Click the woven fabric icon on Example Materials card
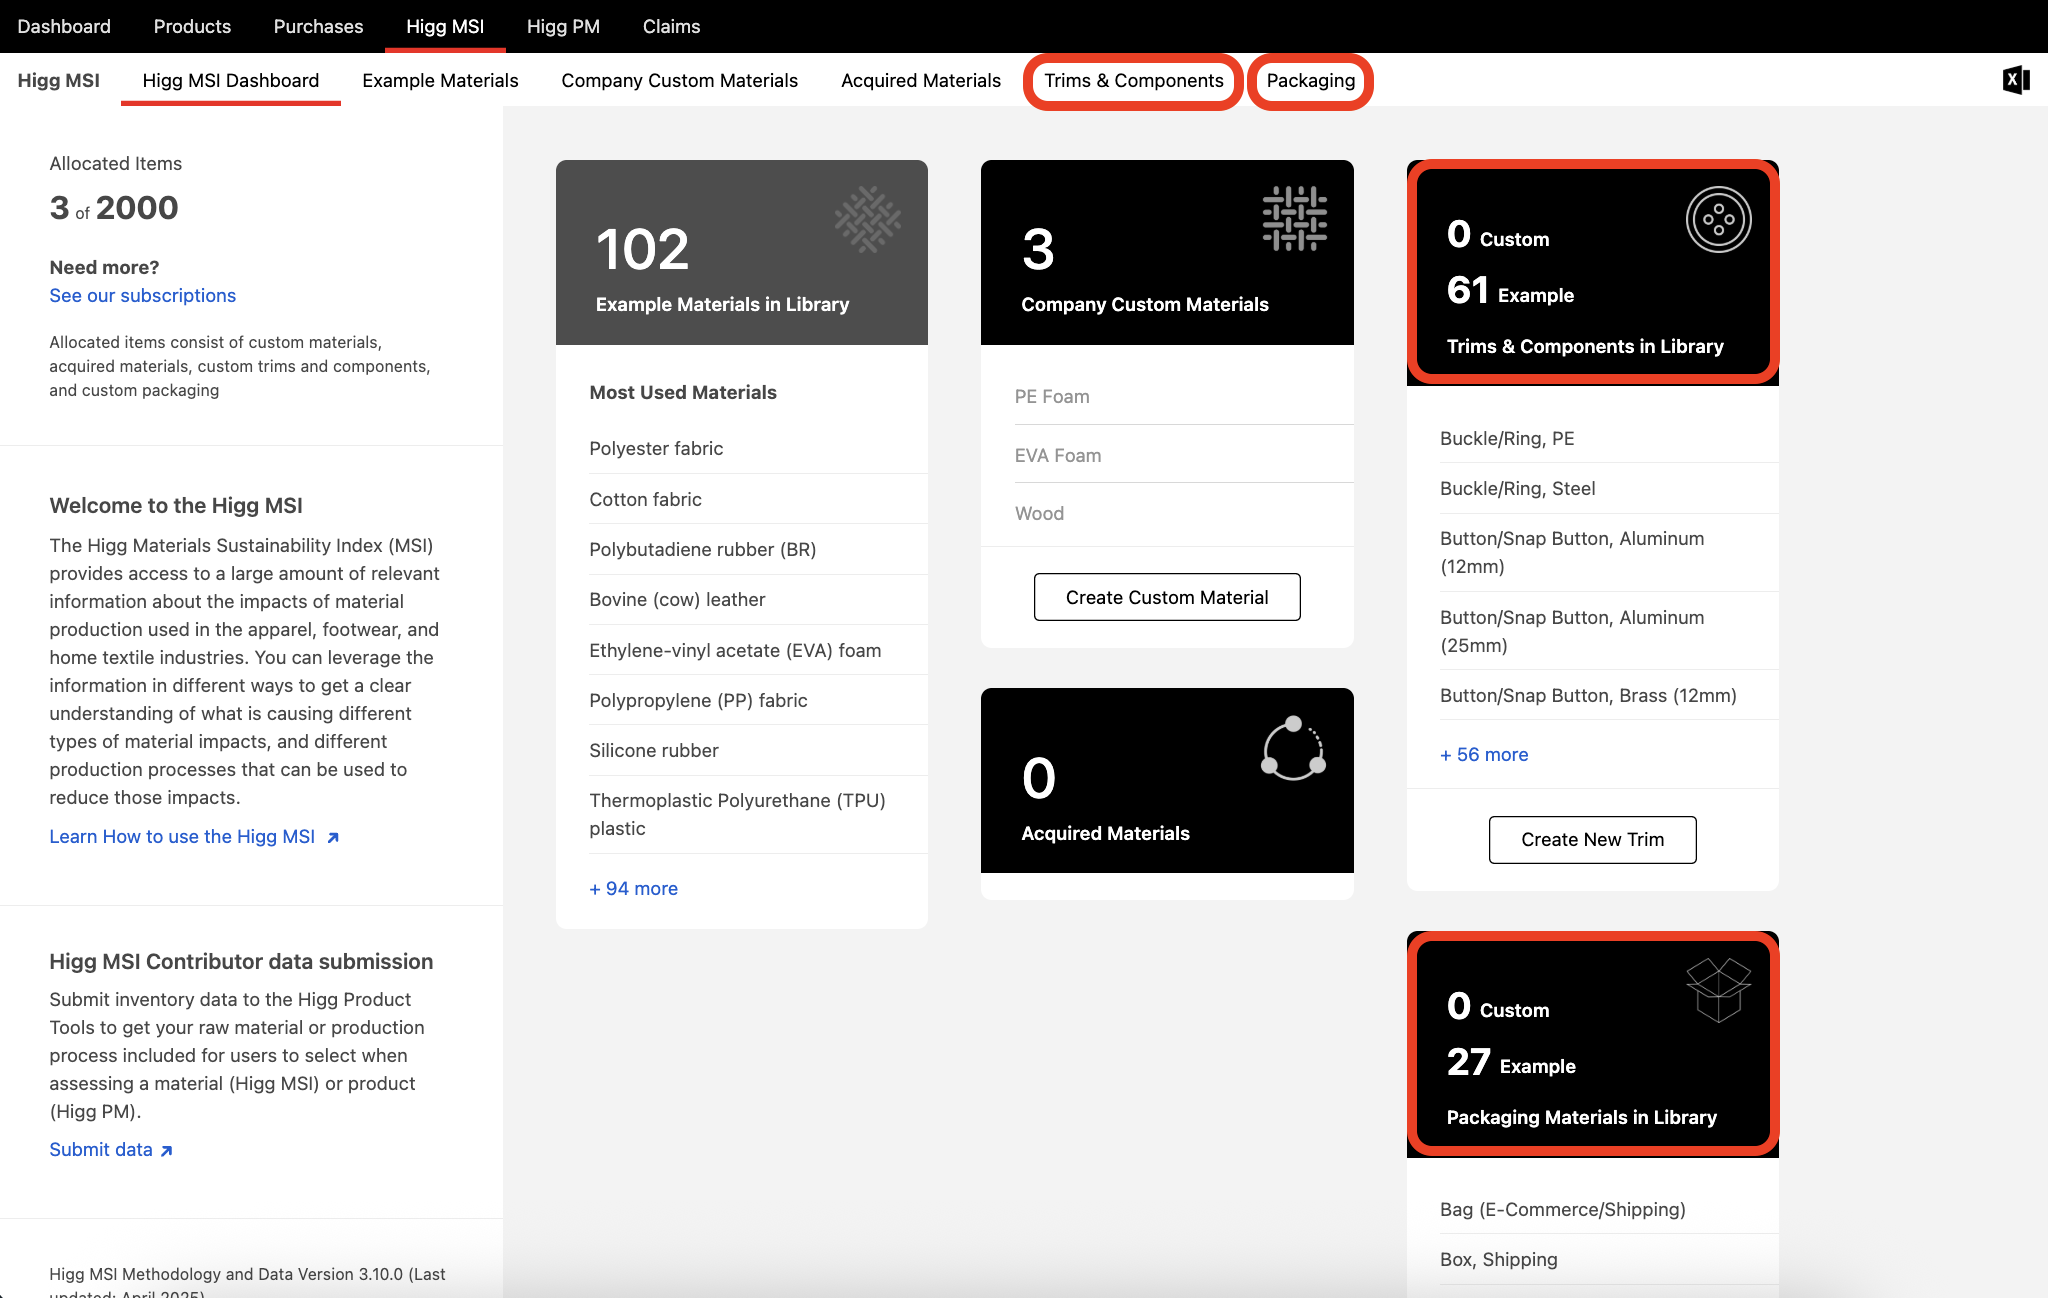The height and width of the screenshot is (1298, 2048). [867, 219]
